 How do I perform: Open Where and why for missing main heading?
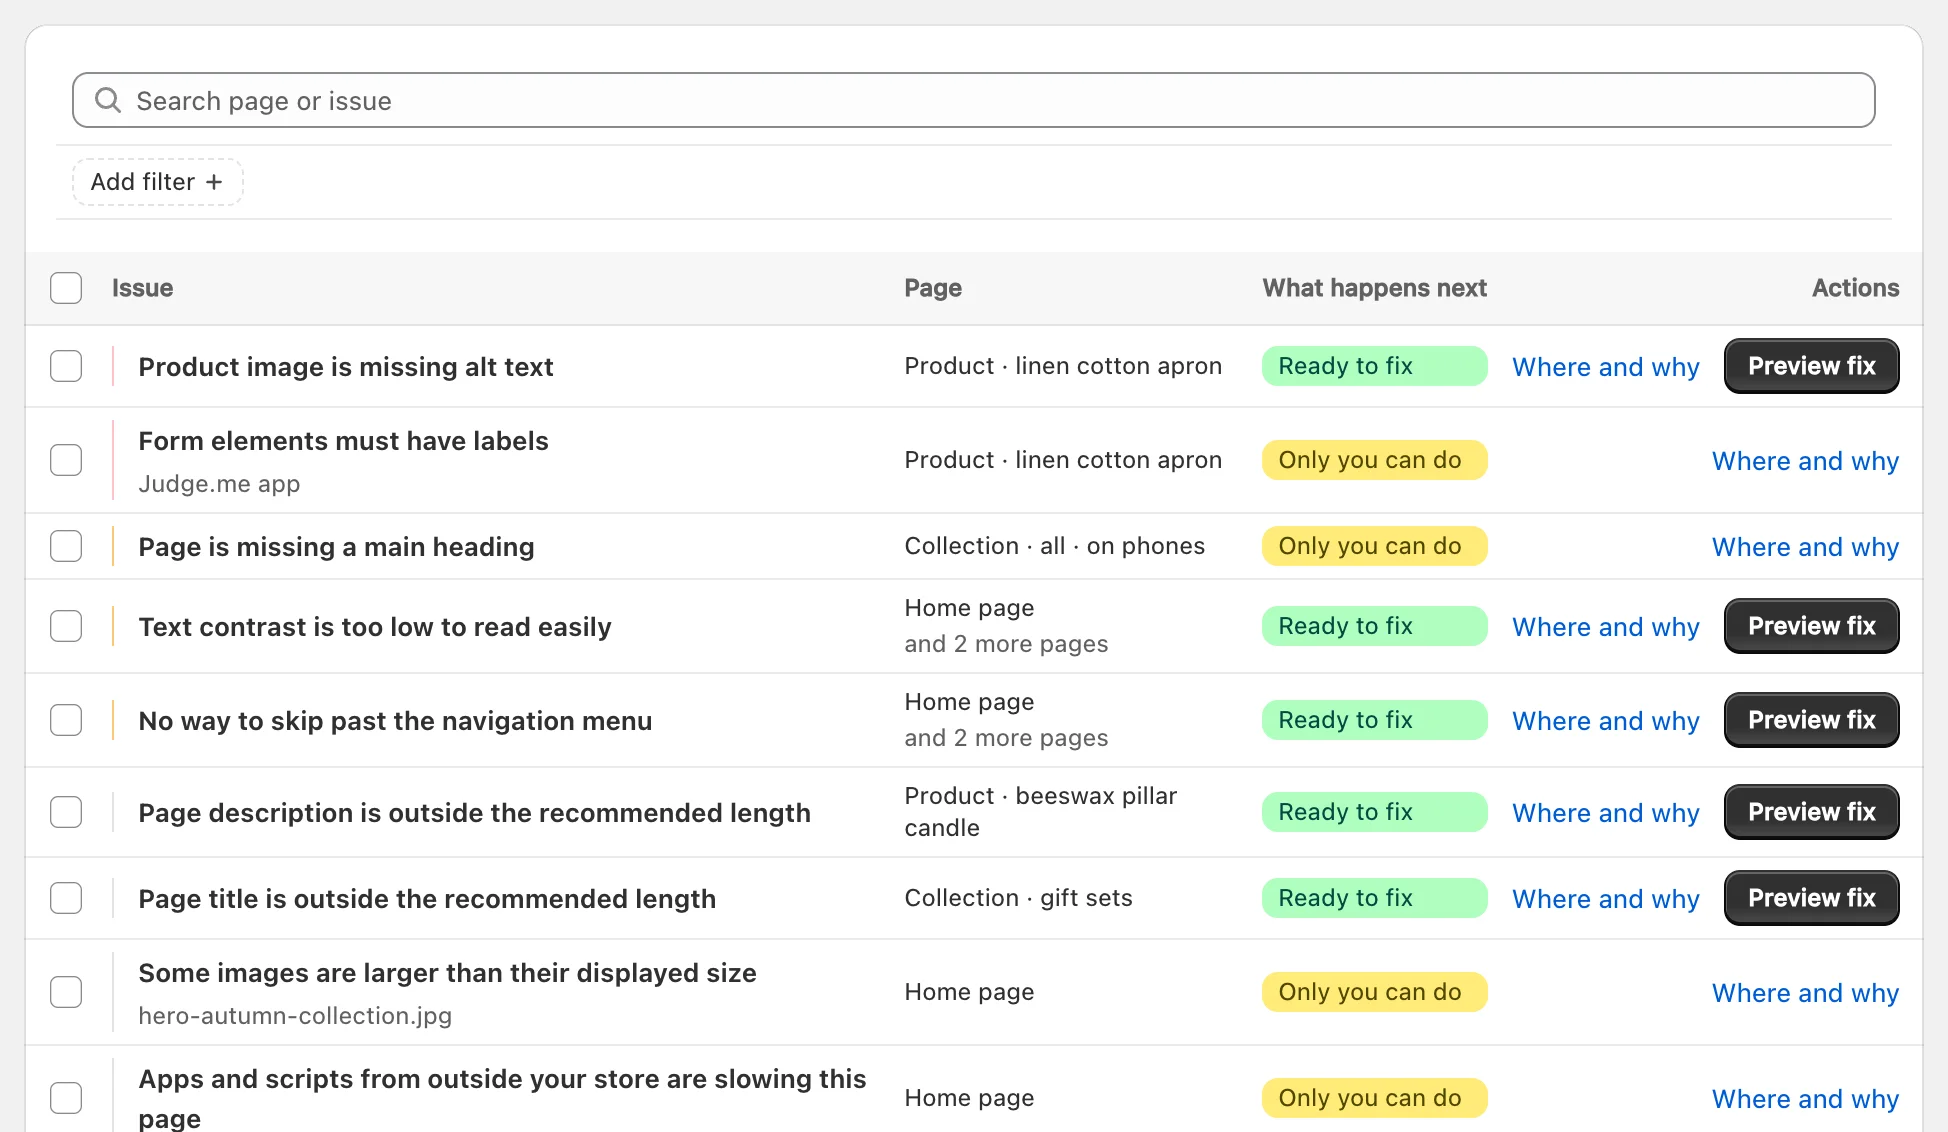tap(1805, 547)
